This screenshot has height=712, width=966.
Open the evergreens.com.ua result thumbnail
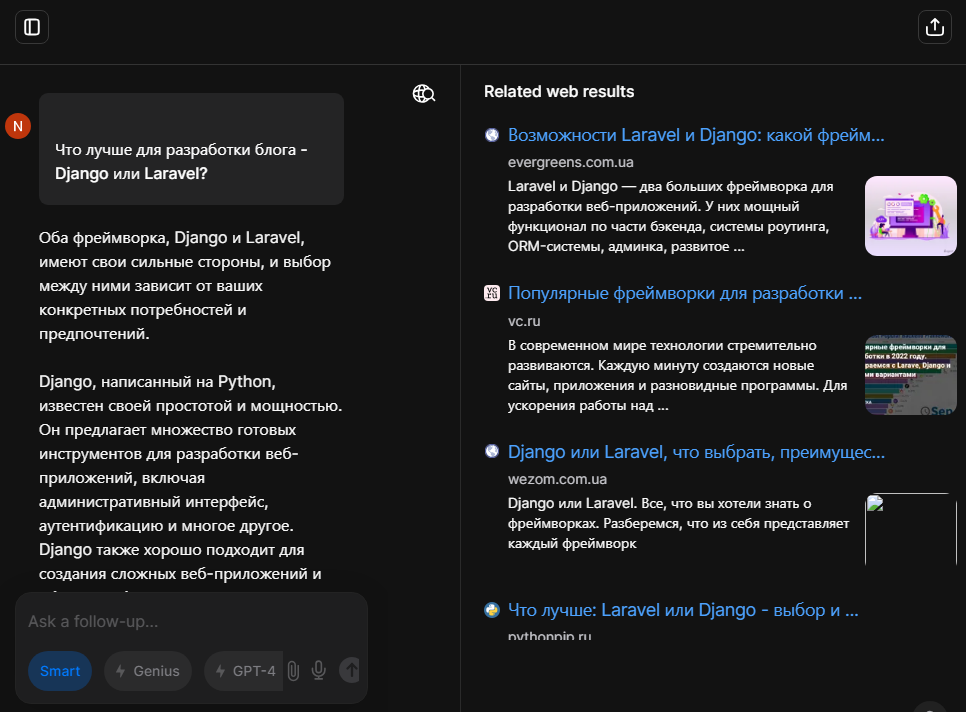(911, 216)
